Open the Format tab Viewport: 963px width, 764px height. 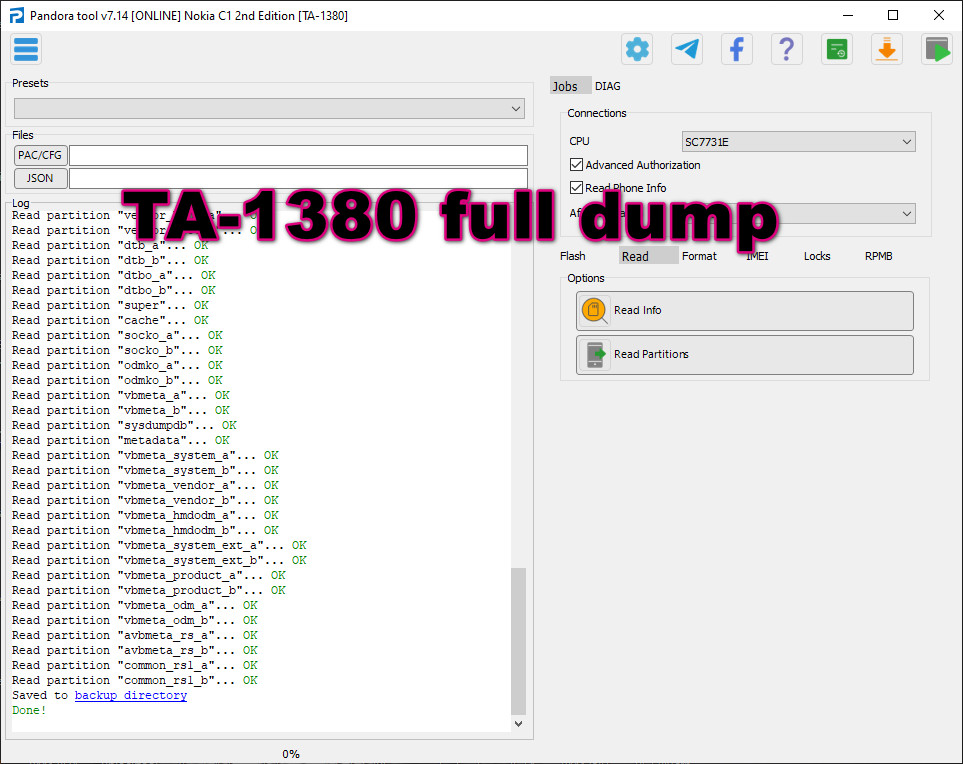pos(699,256)
